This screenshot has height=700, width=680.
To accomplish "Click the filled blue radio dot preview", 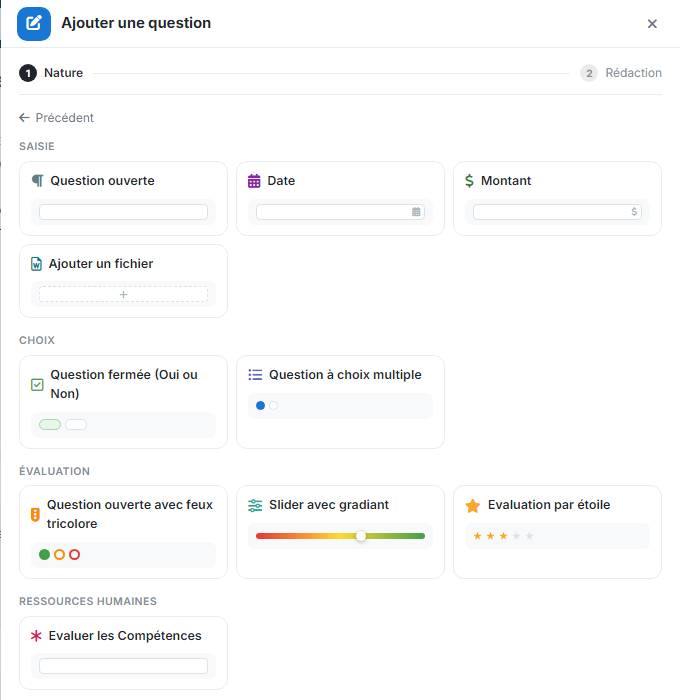I will click(x=260, y=405).
